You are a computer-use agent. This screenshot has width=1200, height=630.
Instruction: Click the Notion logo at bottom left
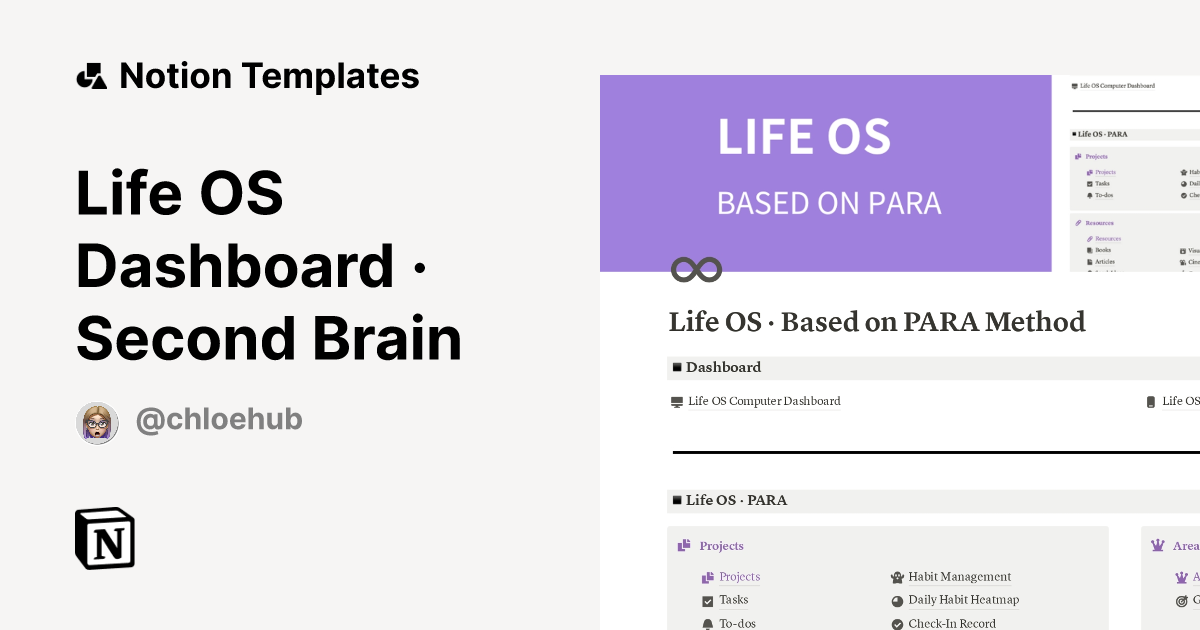click(104, 538)
